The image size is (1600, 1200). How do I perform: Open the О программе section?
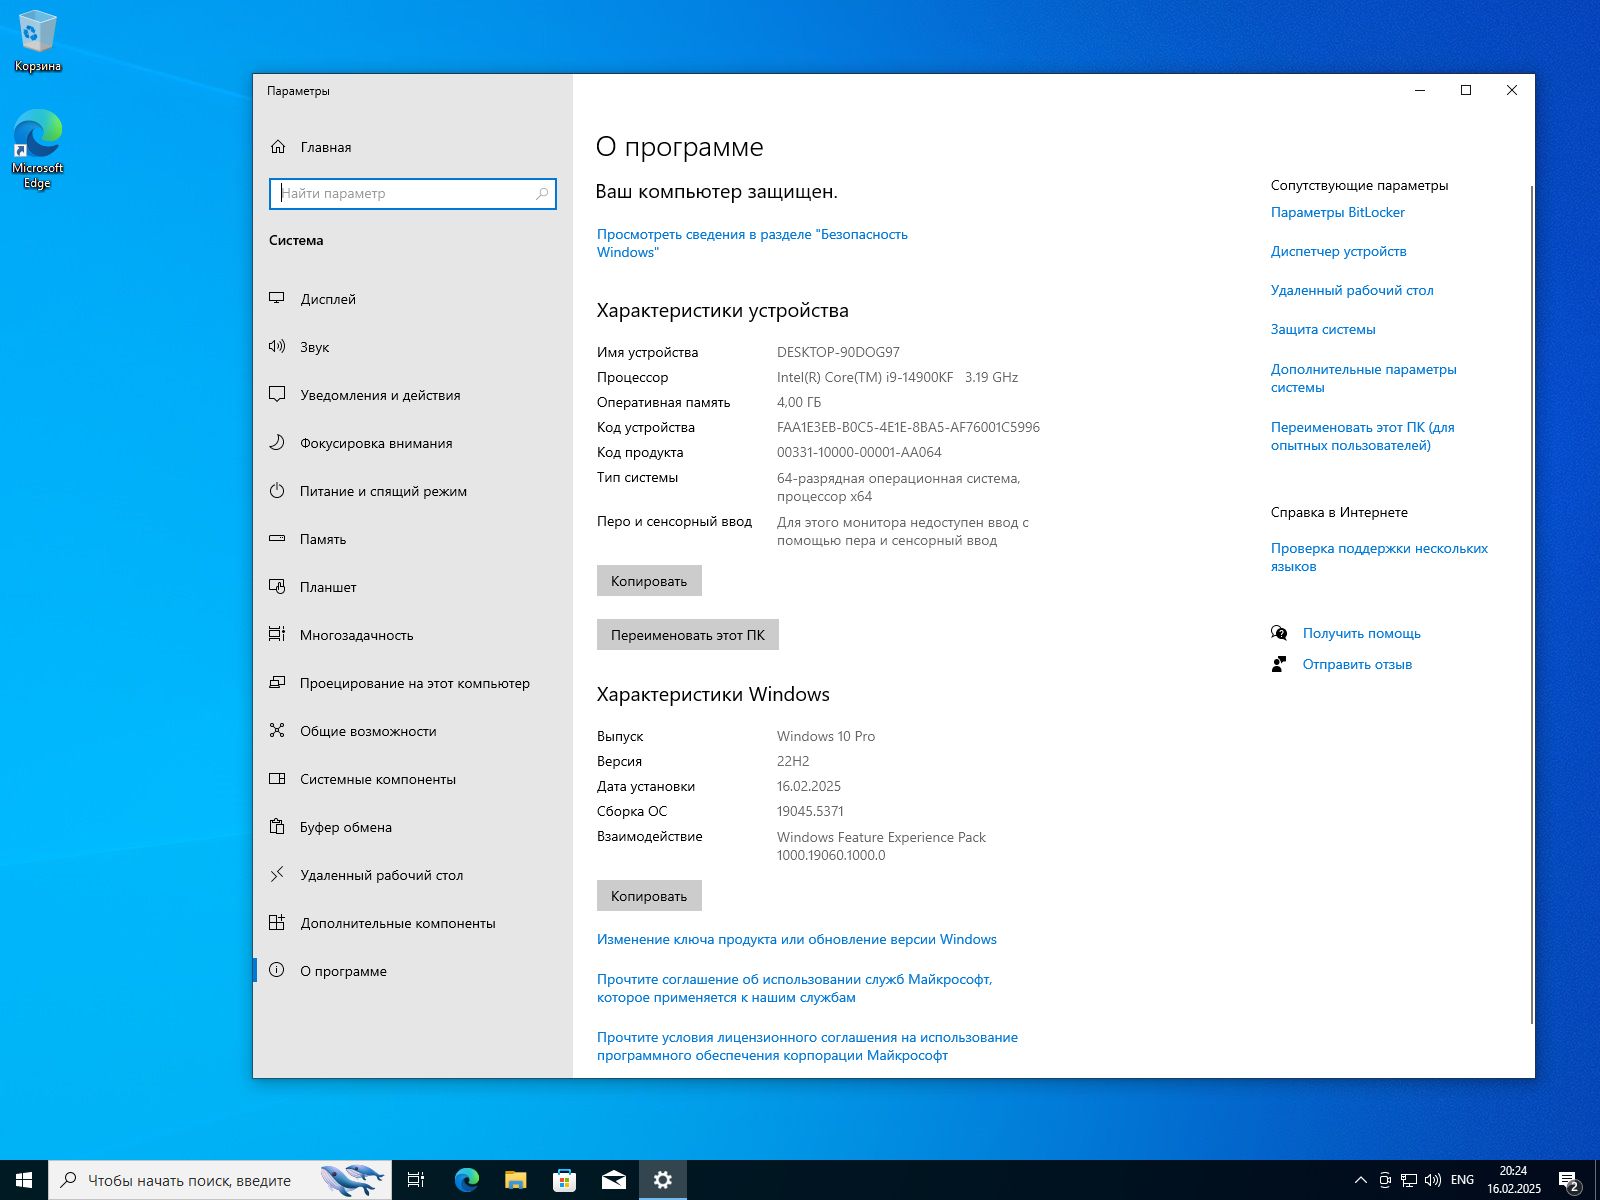(x=343, y=971)
